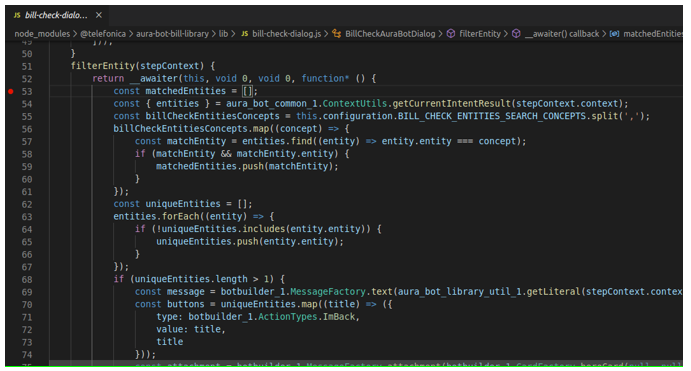
Task: Click 'entities.find' on line 57
Action: tap(276, 141)
